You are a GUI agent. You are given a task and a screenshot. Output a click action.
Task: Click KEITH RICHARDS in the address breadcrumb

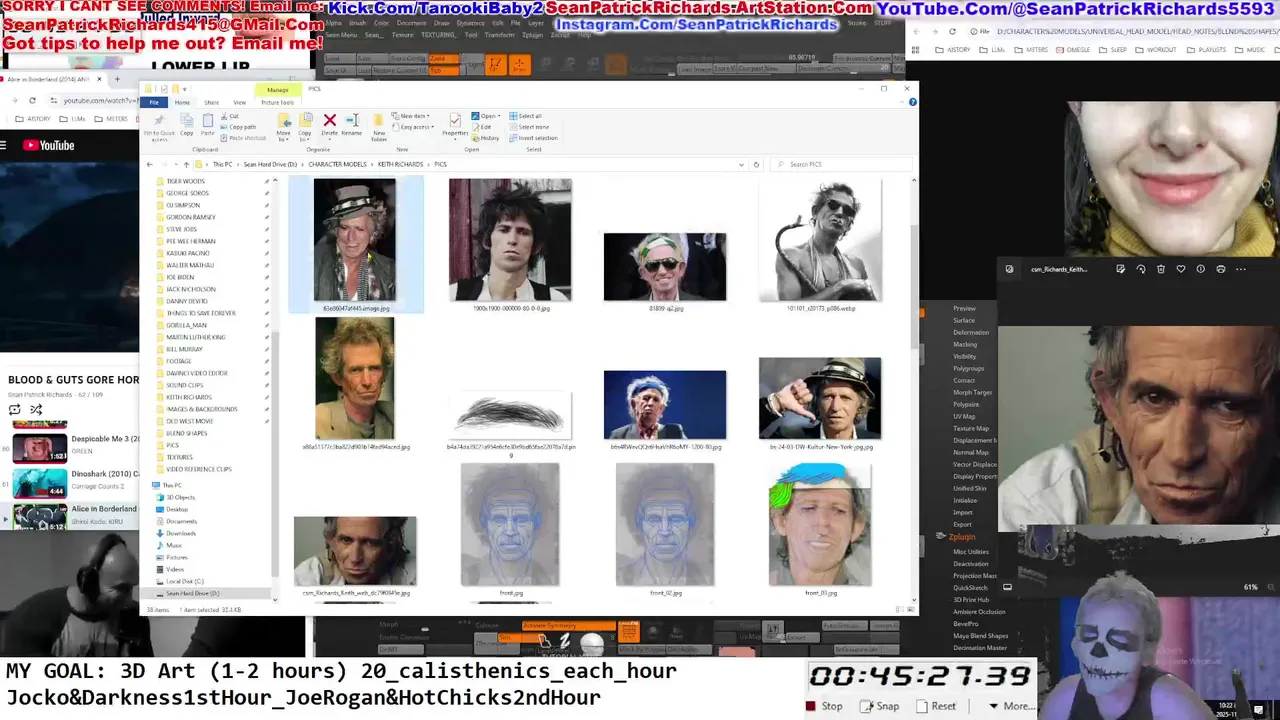pyautogui.click(x=400, y=164)
